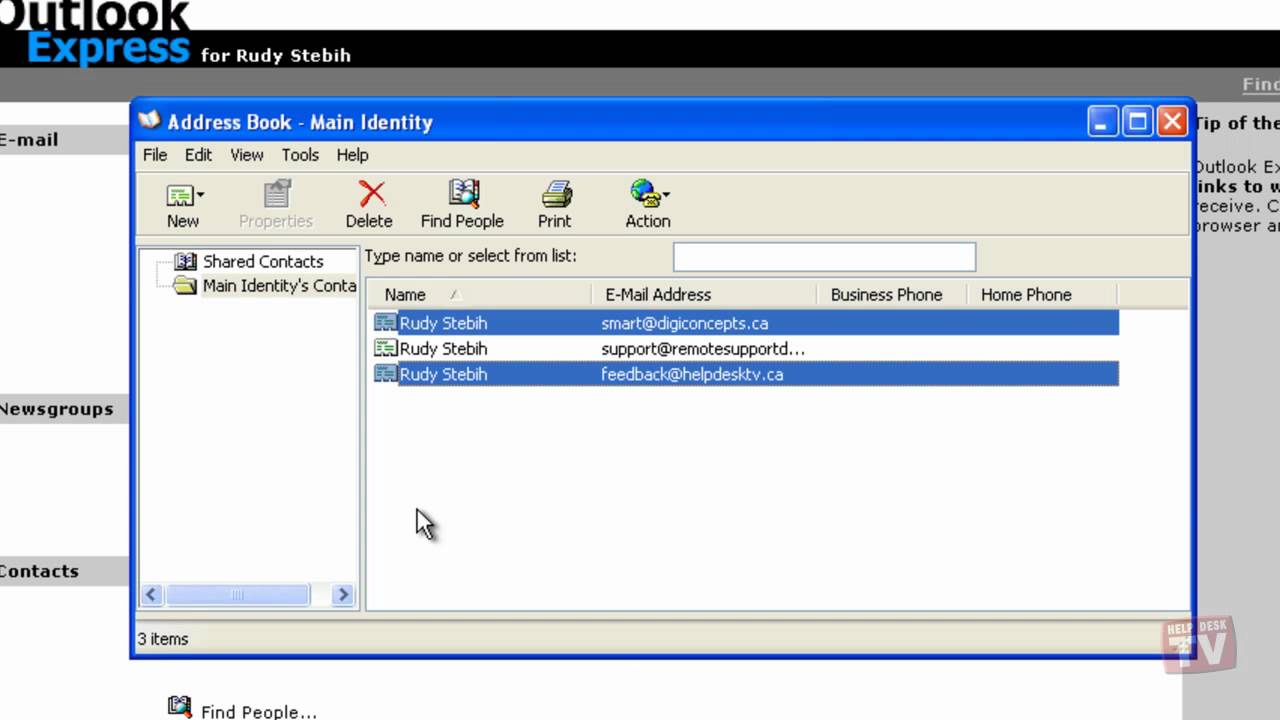Open the View menu
The height and width of the screenshot is (720, 1280).
247,155
